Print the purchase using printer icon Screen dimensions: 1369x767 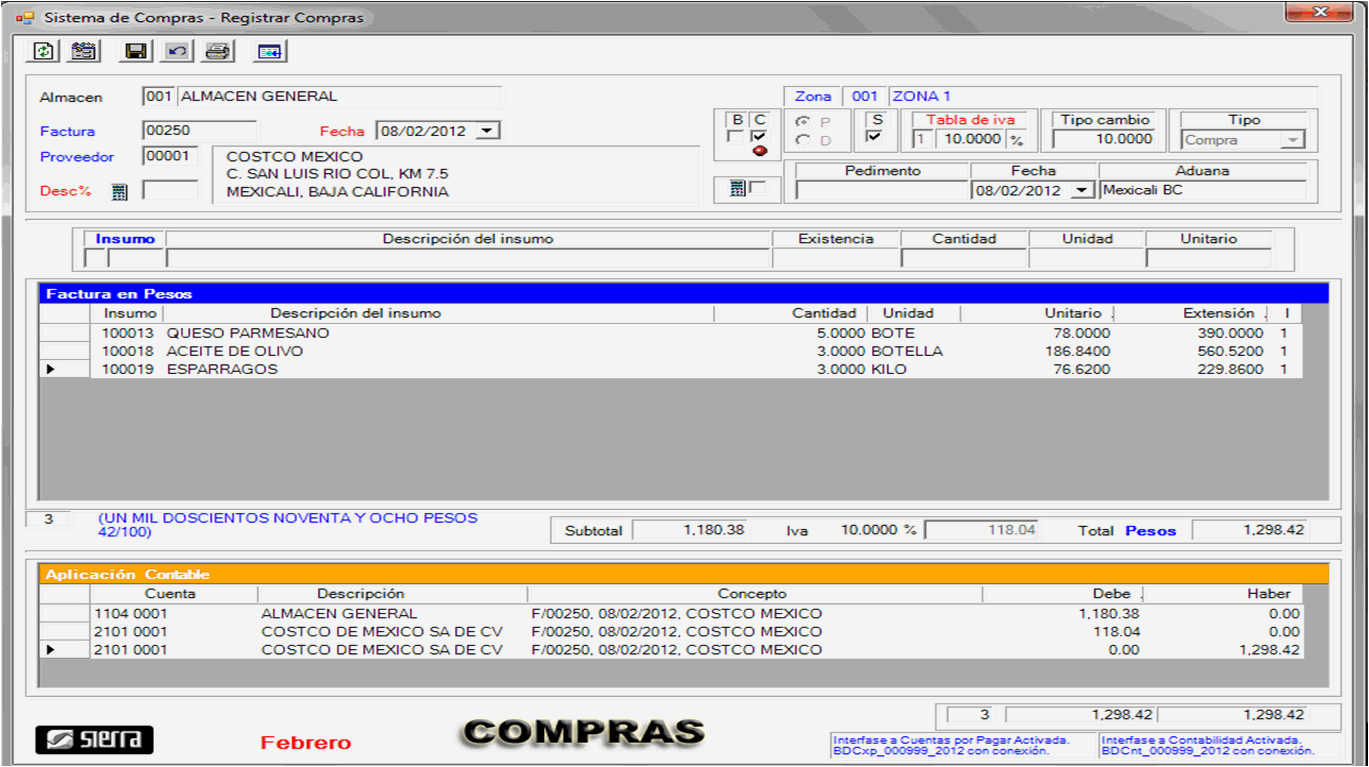coord(218,51)
